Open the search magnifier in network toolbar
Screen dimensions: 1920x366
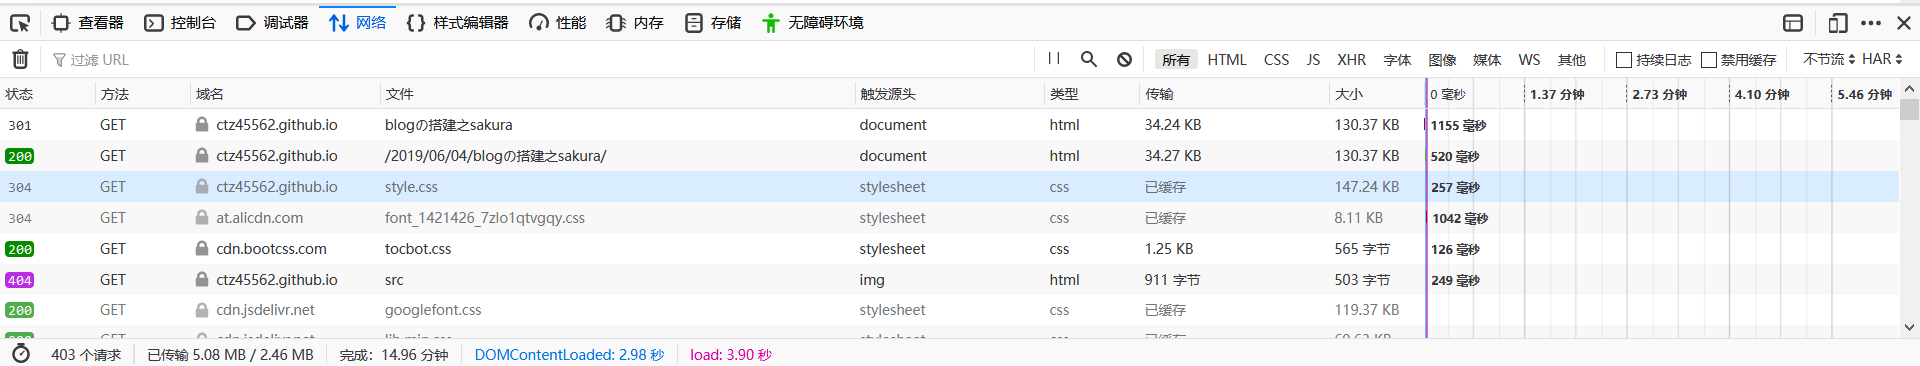click(x=1089, y=59)
